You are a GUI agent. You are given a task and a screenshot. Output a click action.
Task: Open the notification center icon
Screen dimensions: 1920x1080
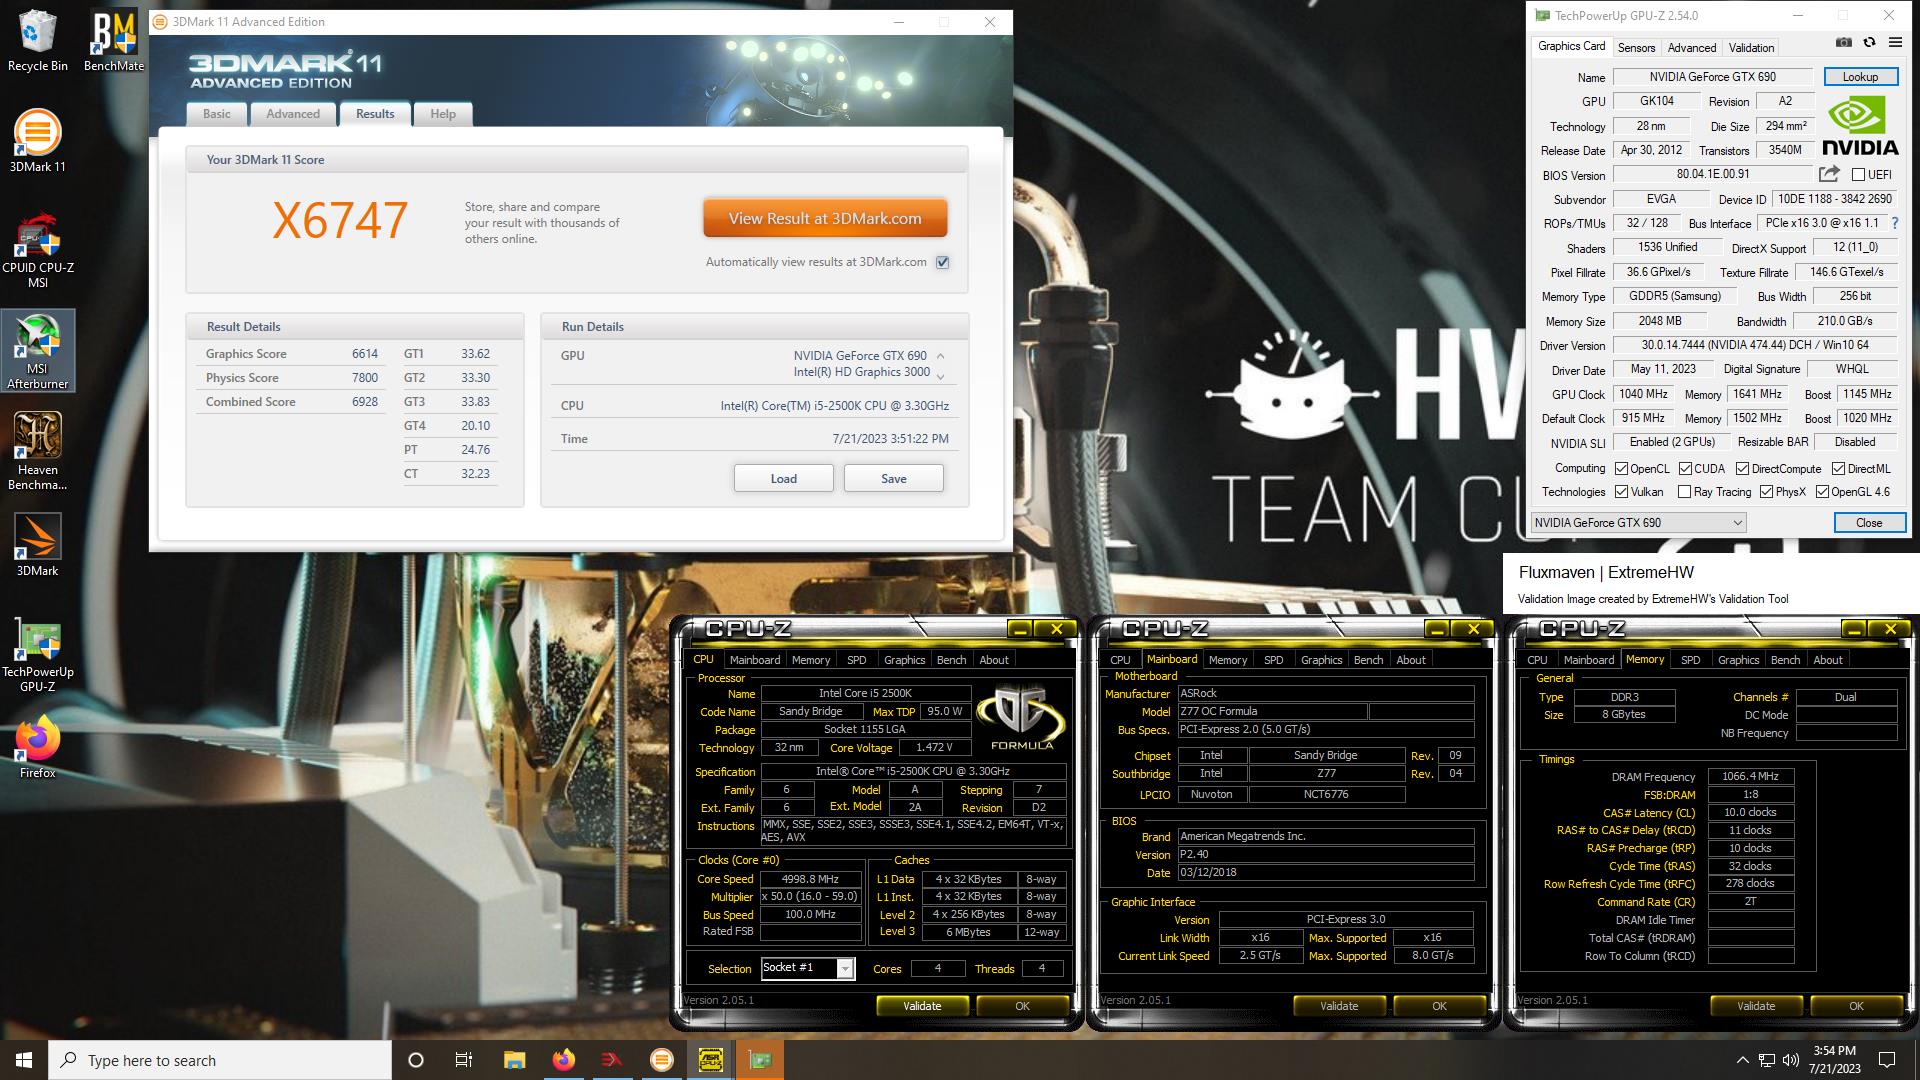[x=1887, y=1060]
